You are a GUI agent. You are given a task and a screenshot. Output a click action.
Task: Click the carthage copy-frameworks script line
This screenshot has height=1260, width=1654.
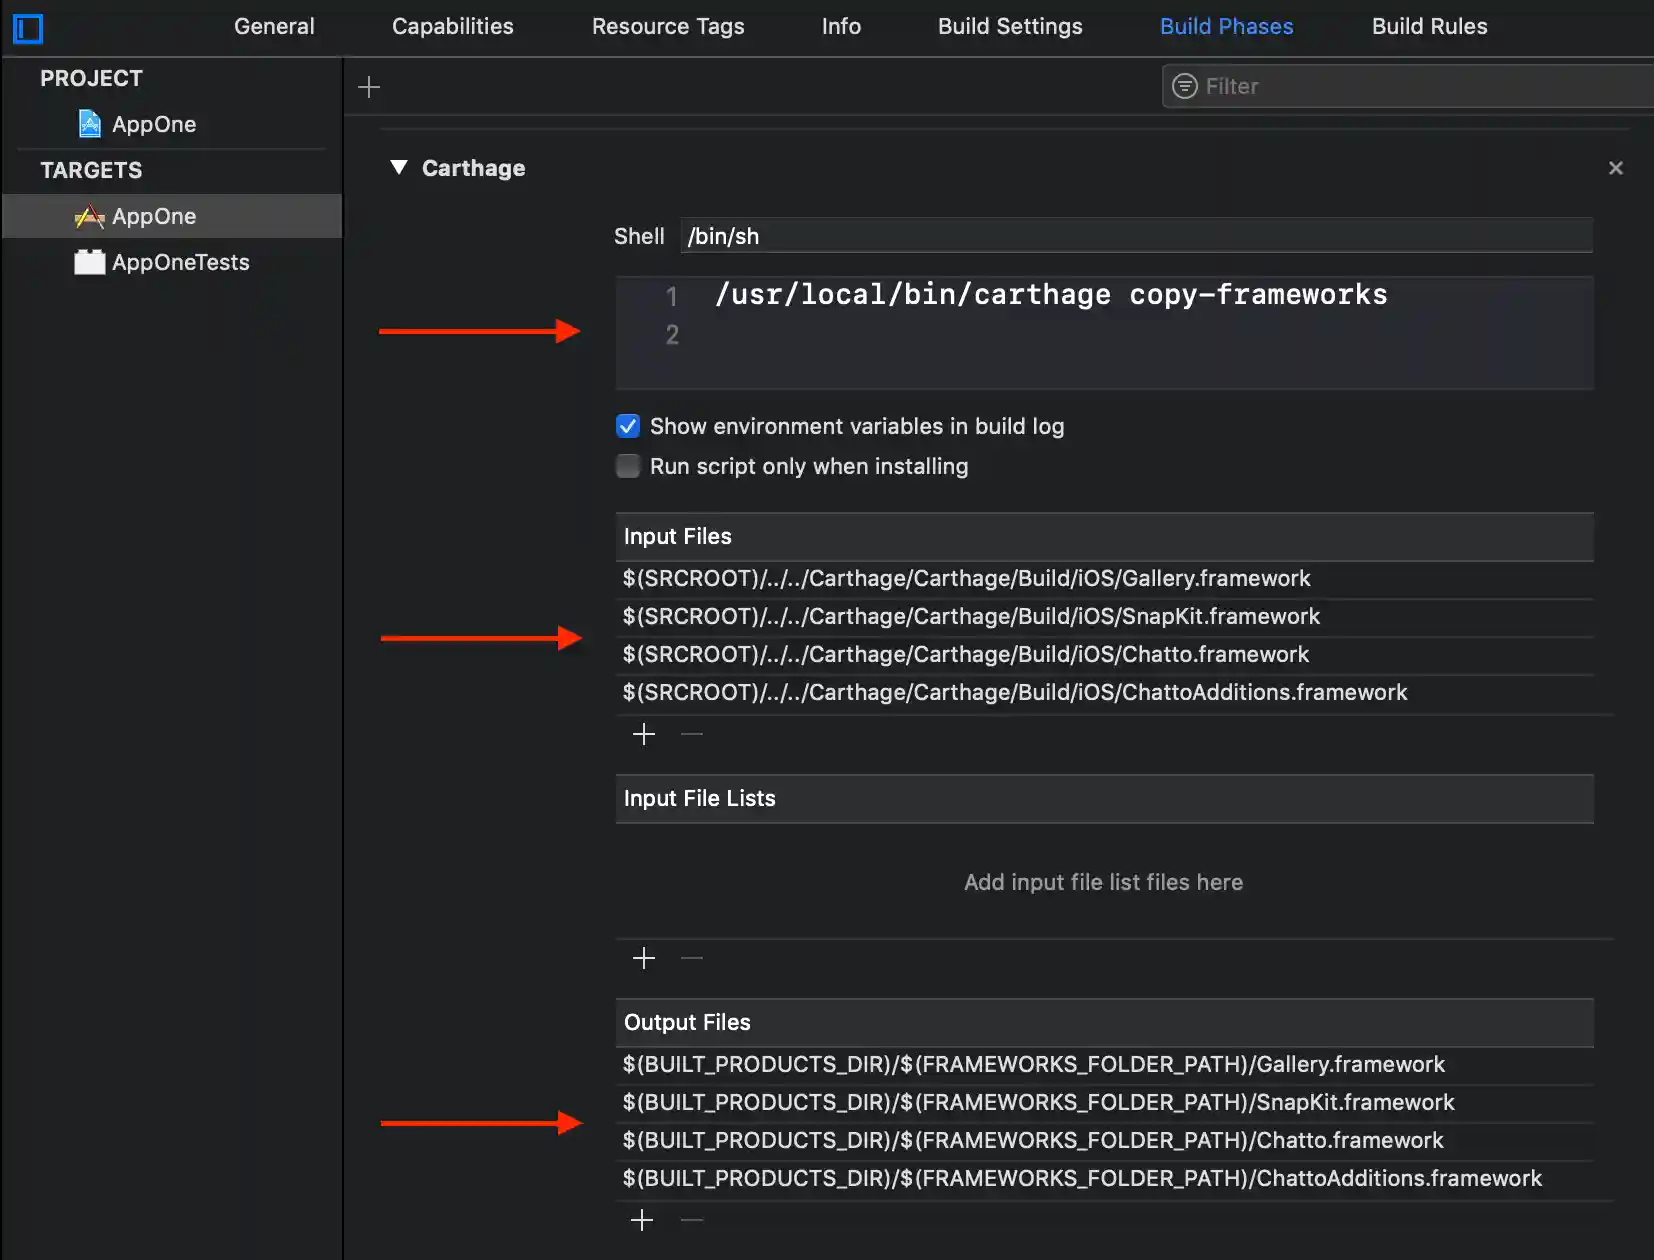pos(1050,295)
